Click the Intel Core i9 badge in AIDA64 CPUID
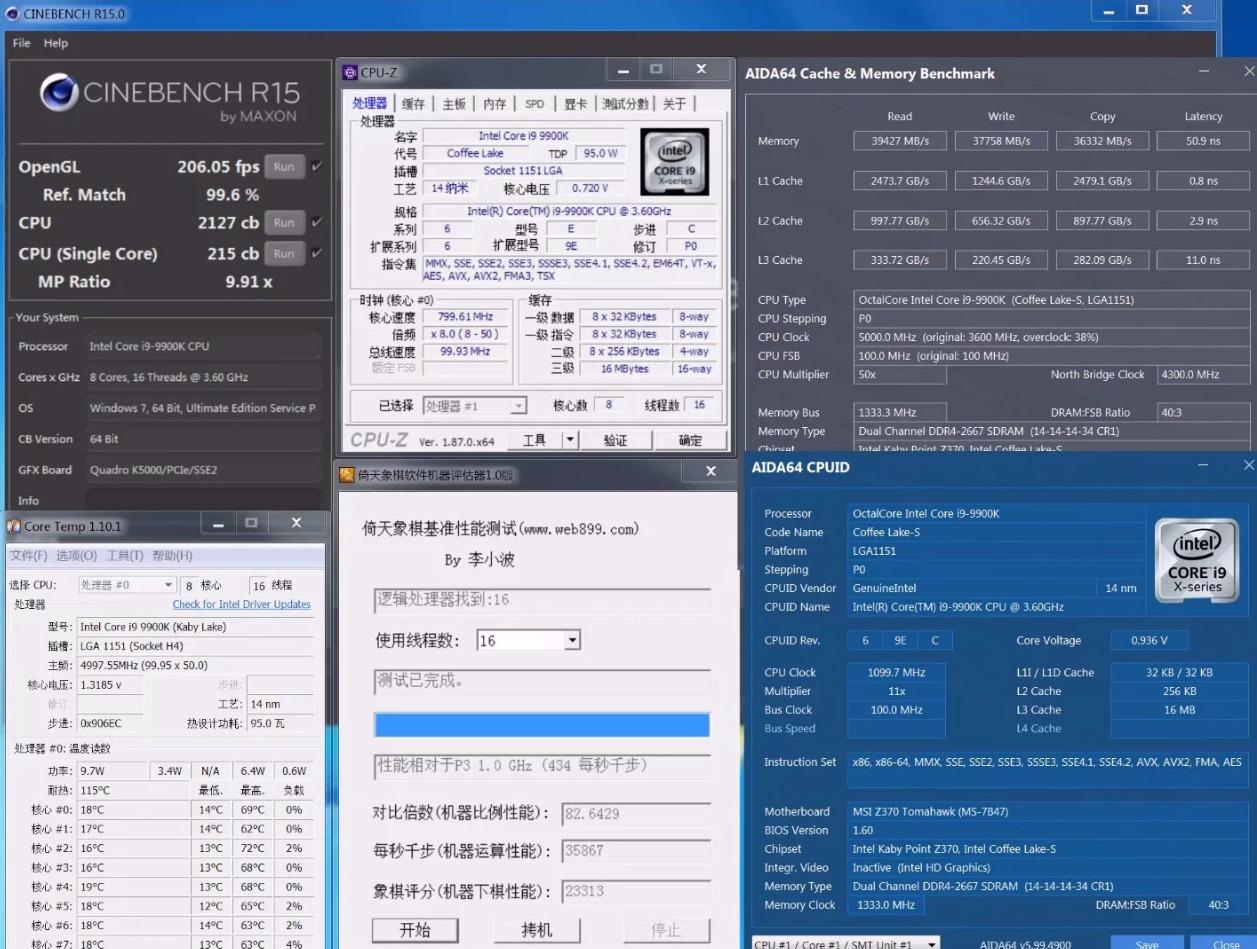Viewport: 1257px width, 949px height. pos(1197,561)
